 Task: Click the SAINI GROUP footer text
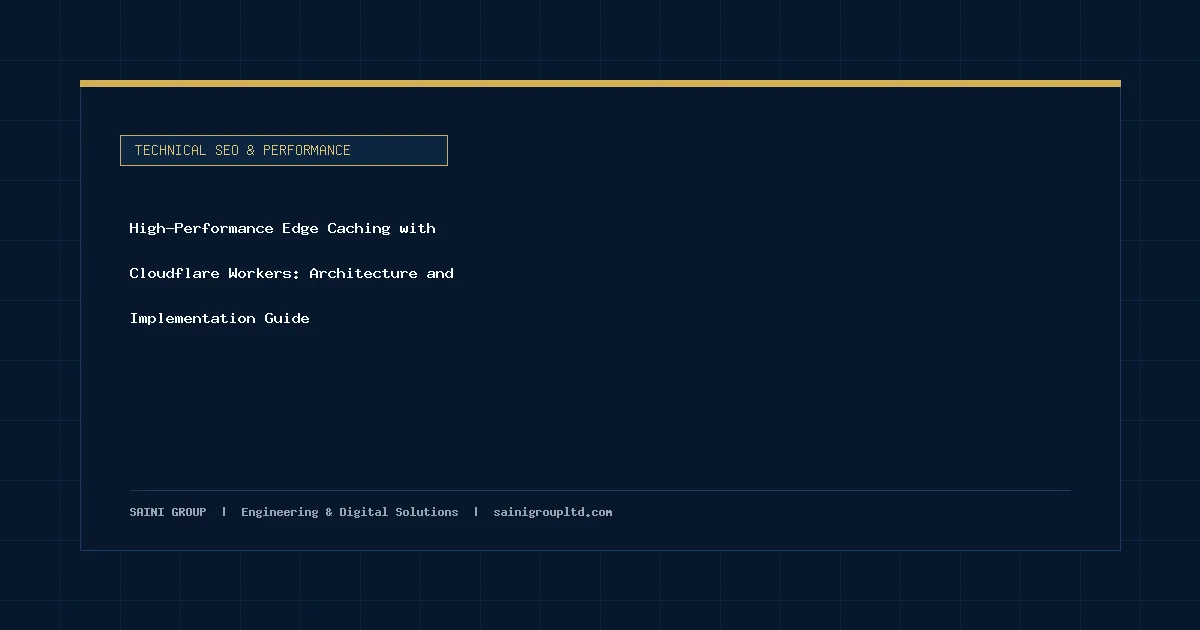click(168, 512)
